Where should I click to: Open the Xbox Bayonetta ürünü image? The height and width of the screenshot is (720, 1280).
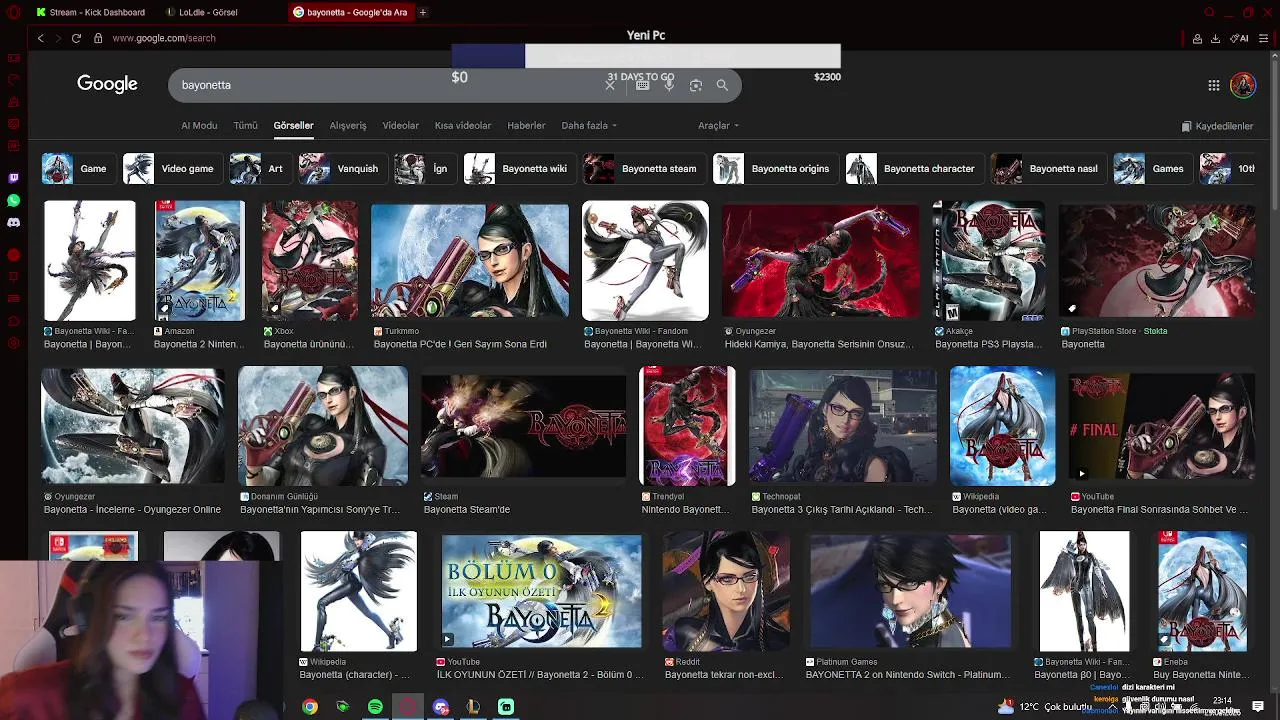(x=309, y=261)
